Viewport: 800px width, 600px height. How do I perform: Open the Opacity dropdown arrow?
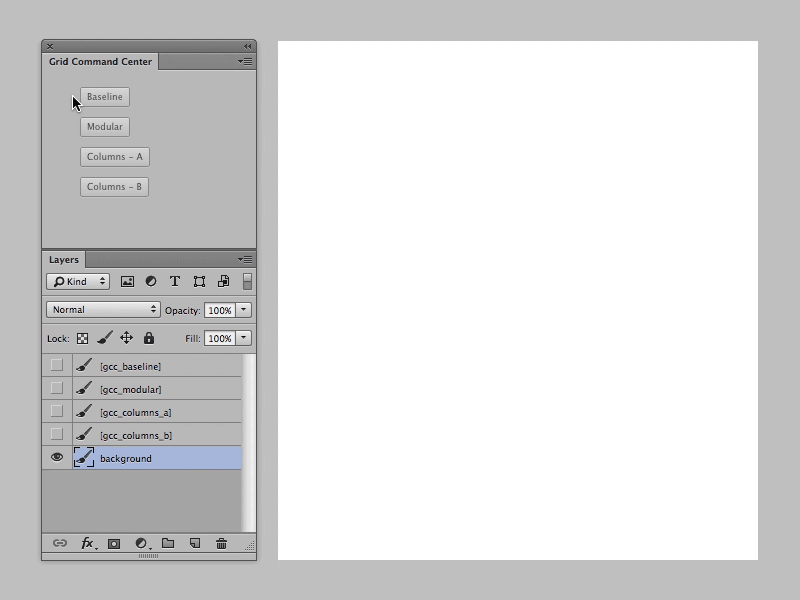[243, 310]
